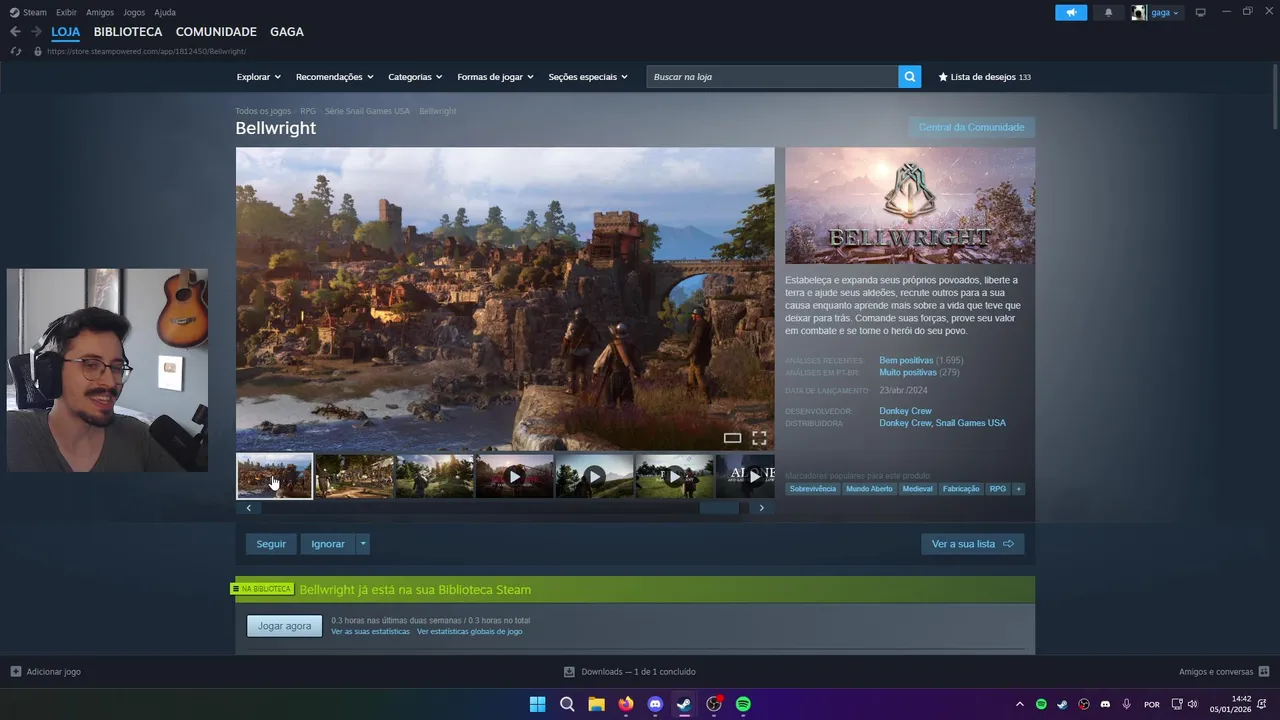Open the Bem positivas recent reviews link

point(906,360)
